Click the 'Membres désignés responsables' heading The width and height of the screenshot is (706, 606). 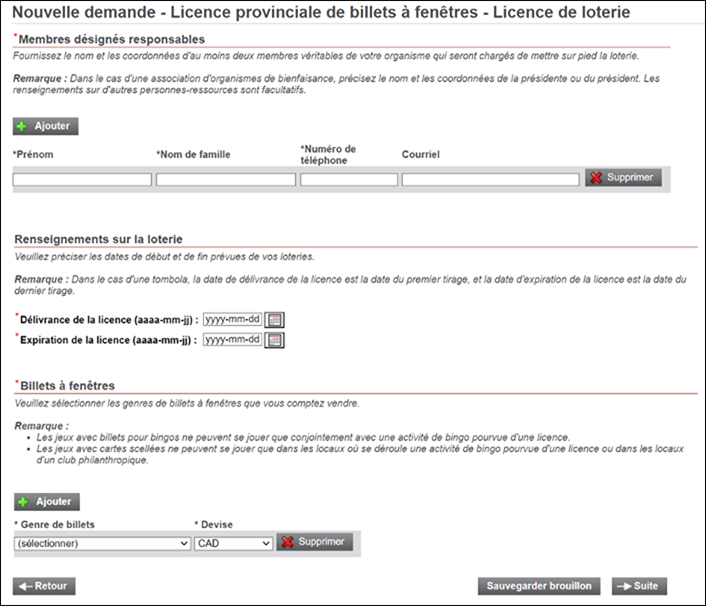click(111, 40)
